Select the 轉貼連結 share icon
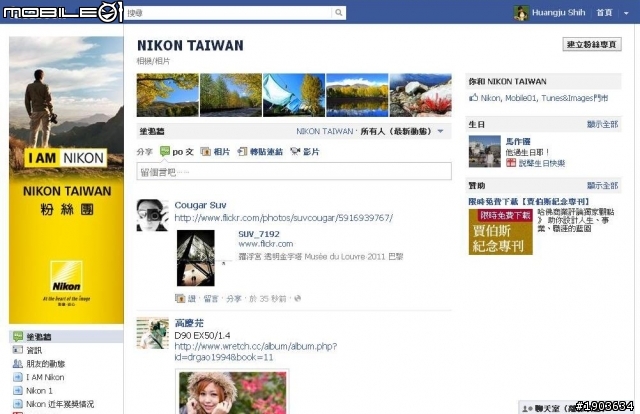640x414 pixels. (242, 151)
